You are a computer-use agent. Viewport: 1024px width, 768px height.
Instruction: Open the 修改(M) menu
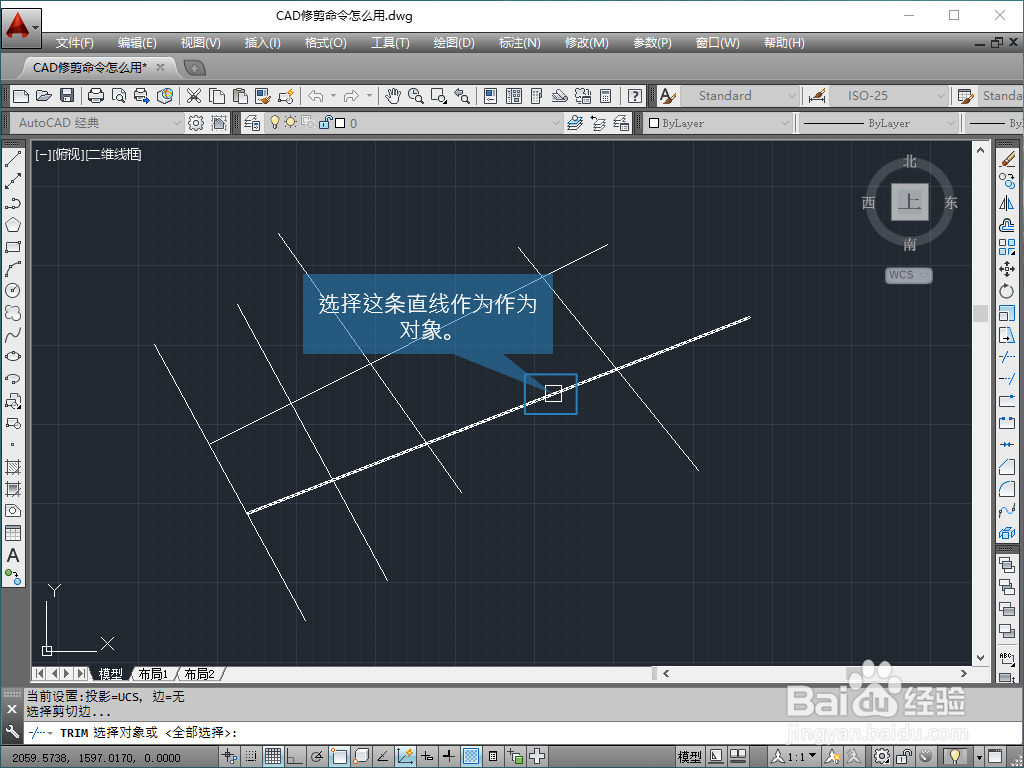coord(586,43)
